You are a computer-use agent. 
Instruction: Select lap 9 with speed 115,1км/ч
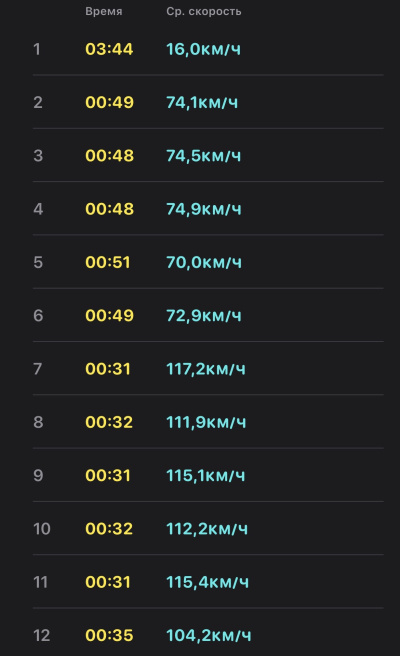208,475
